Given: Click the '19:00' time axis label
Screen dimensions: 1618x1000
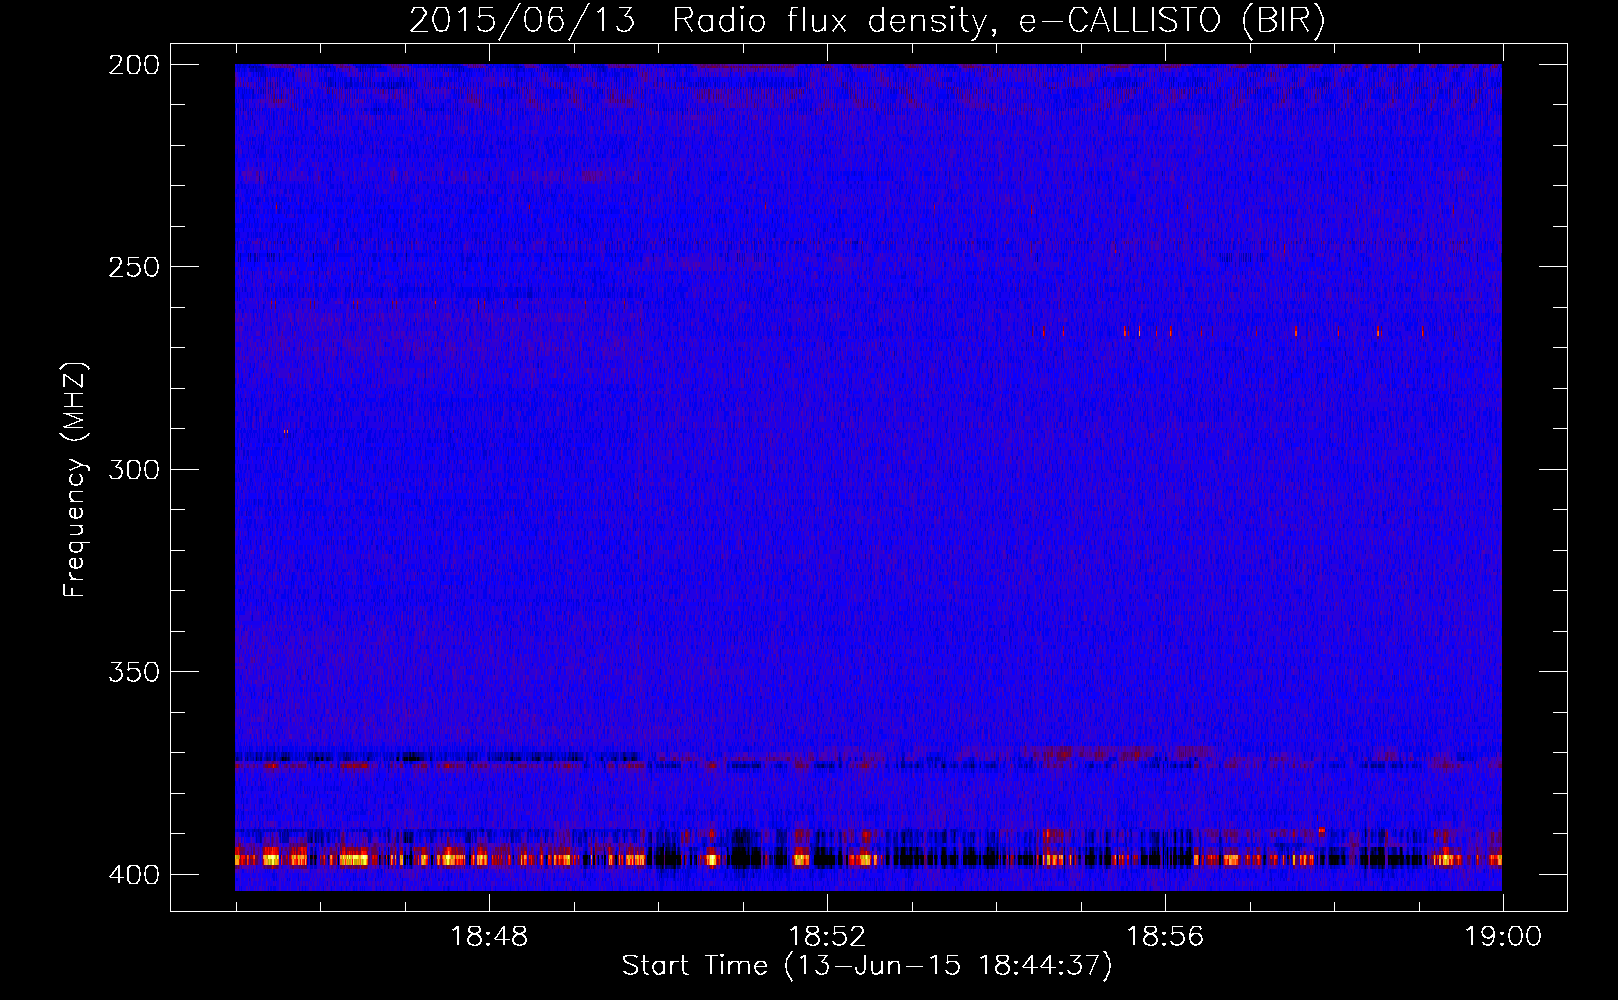Looking at the screenshot, I should tap(1503, 937).
